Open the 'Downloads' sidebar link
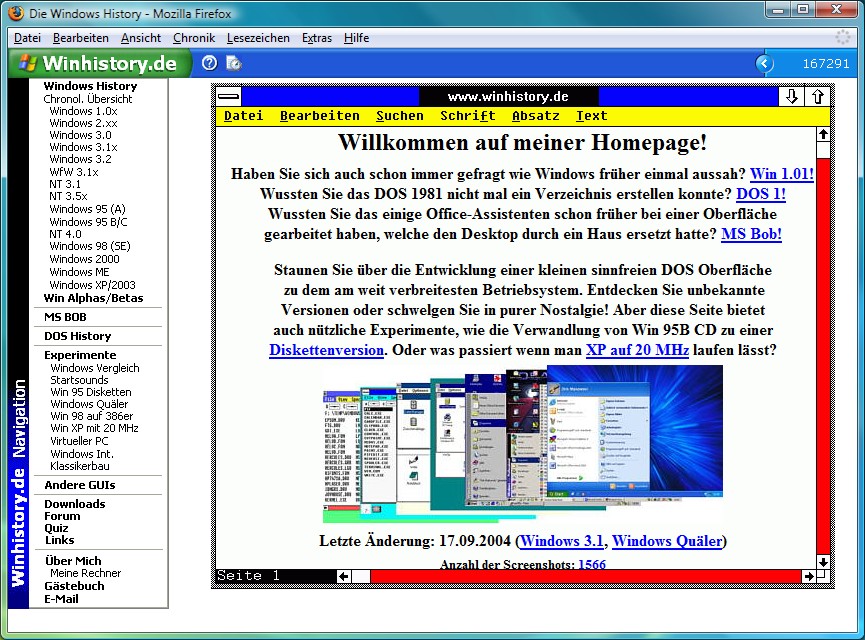 (x=74, y=504)
